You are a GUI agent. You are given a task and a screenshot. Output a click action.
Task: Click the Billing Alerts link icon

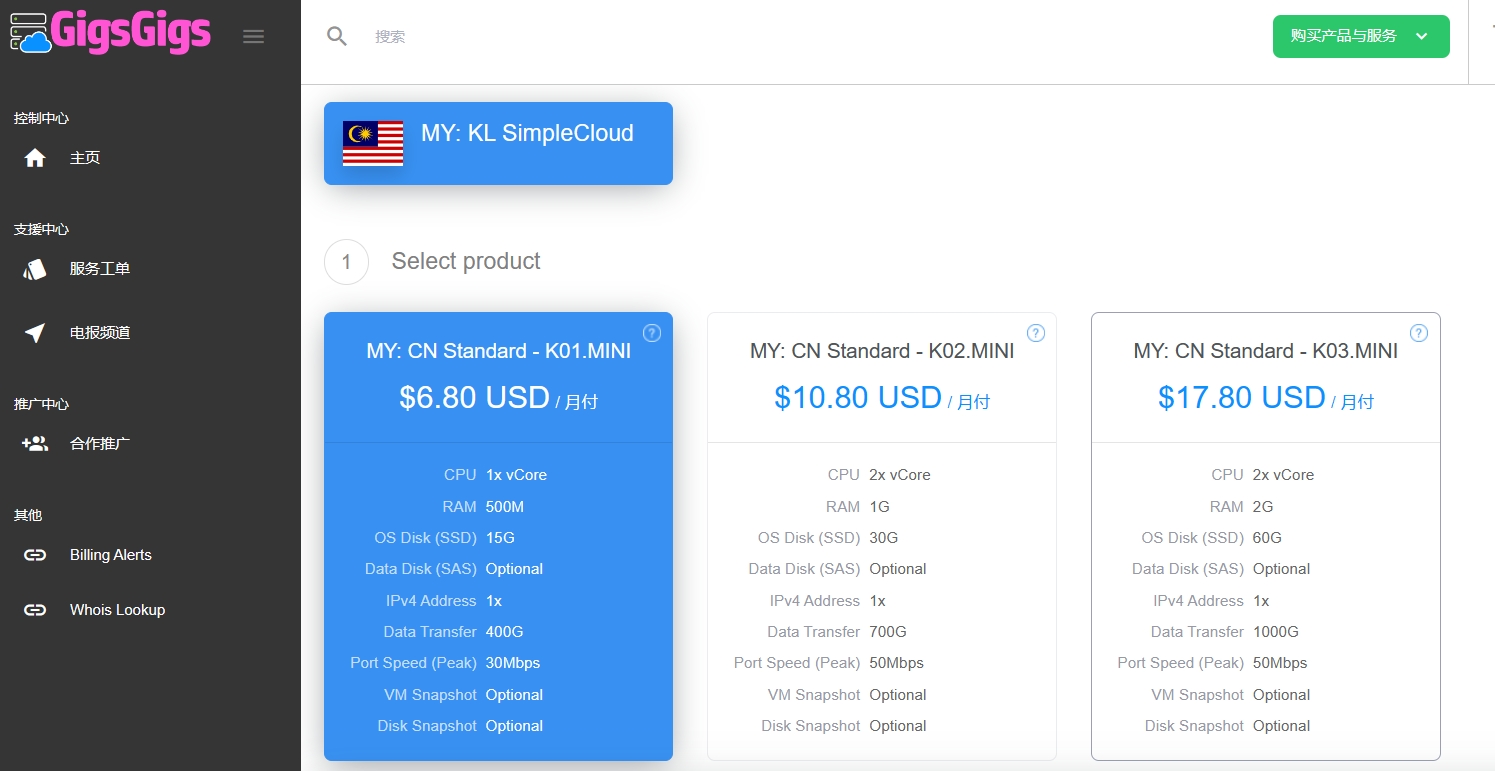point(35,555)
